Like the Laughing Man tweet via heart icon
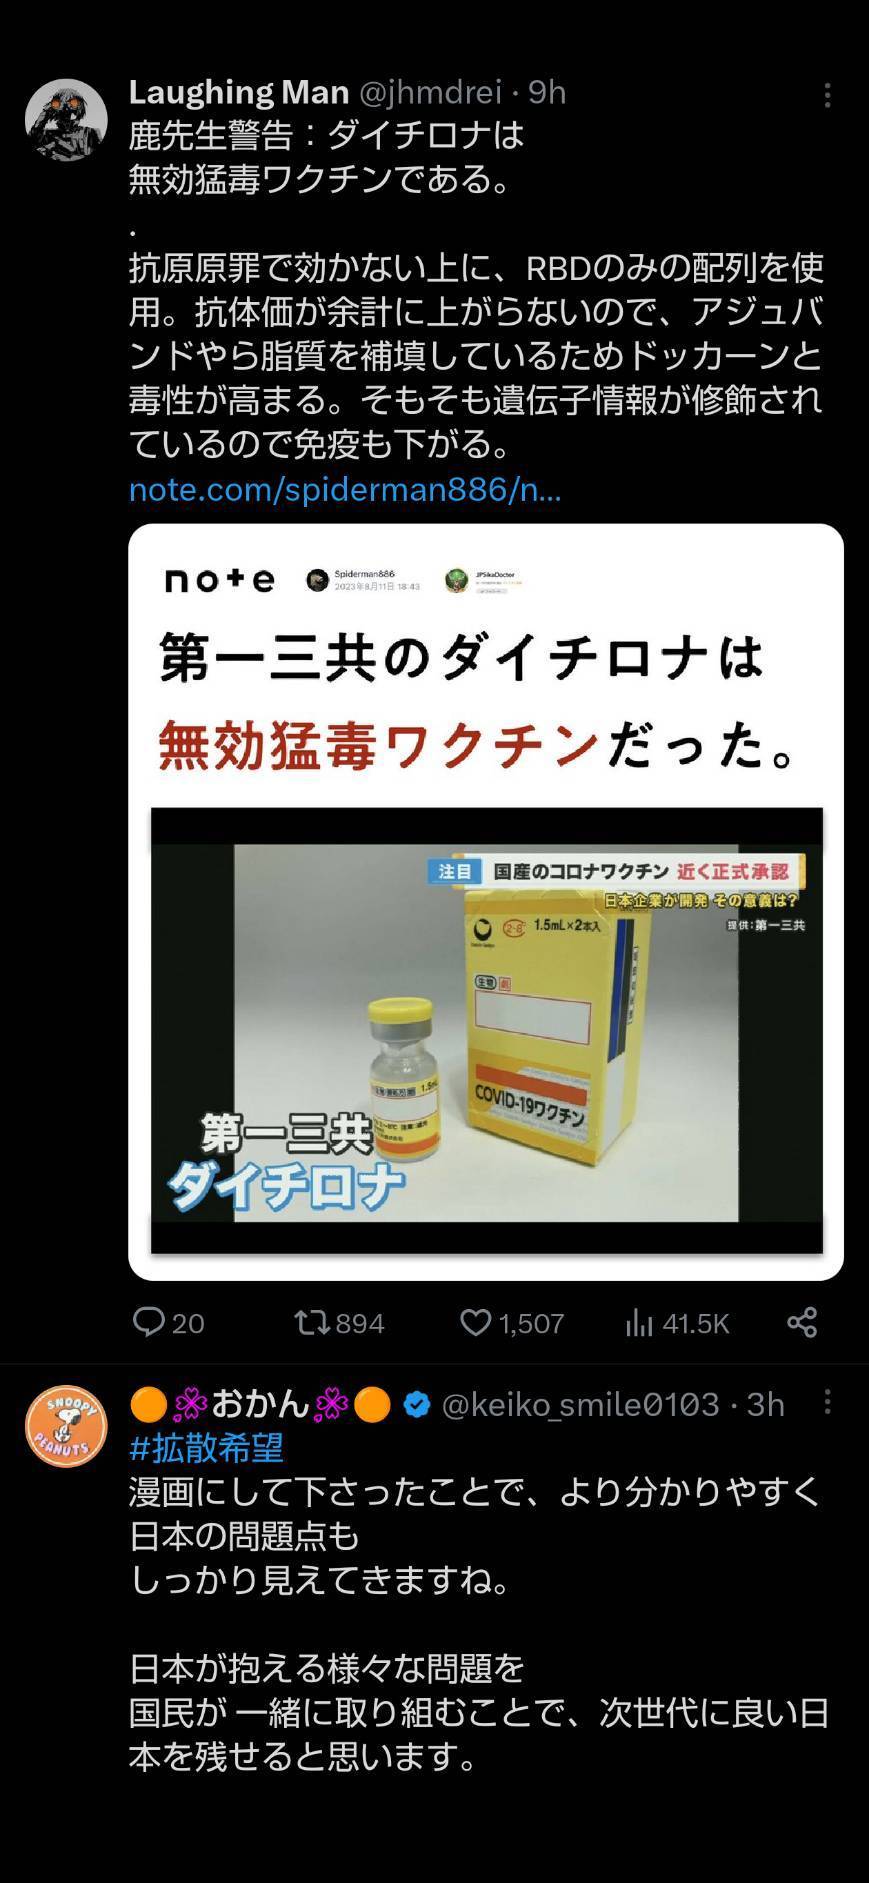This screenshot has height=1883, width=869. pos(475,1323)
